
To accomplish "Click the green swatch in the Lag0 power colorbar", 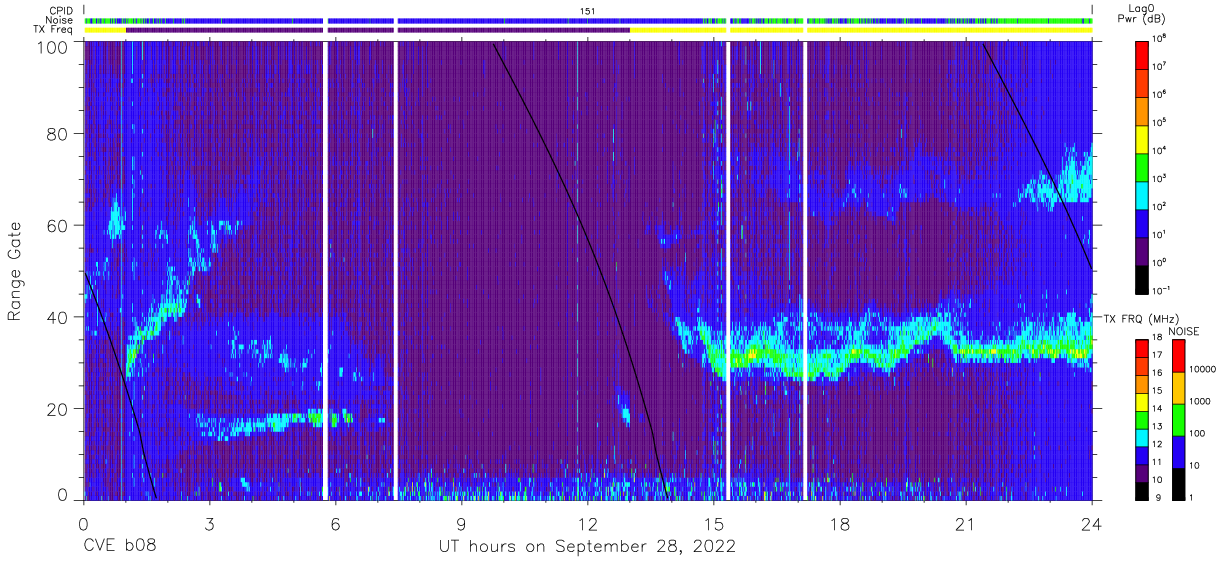I will click(1144, 165).
